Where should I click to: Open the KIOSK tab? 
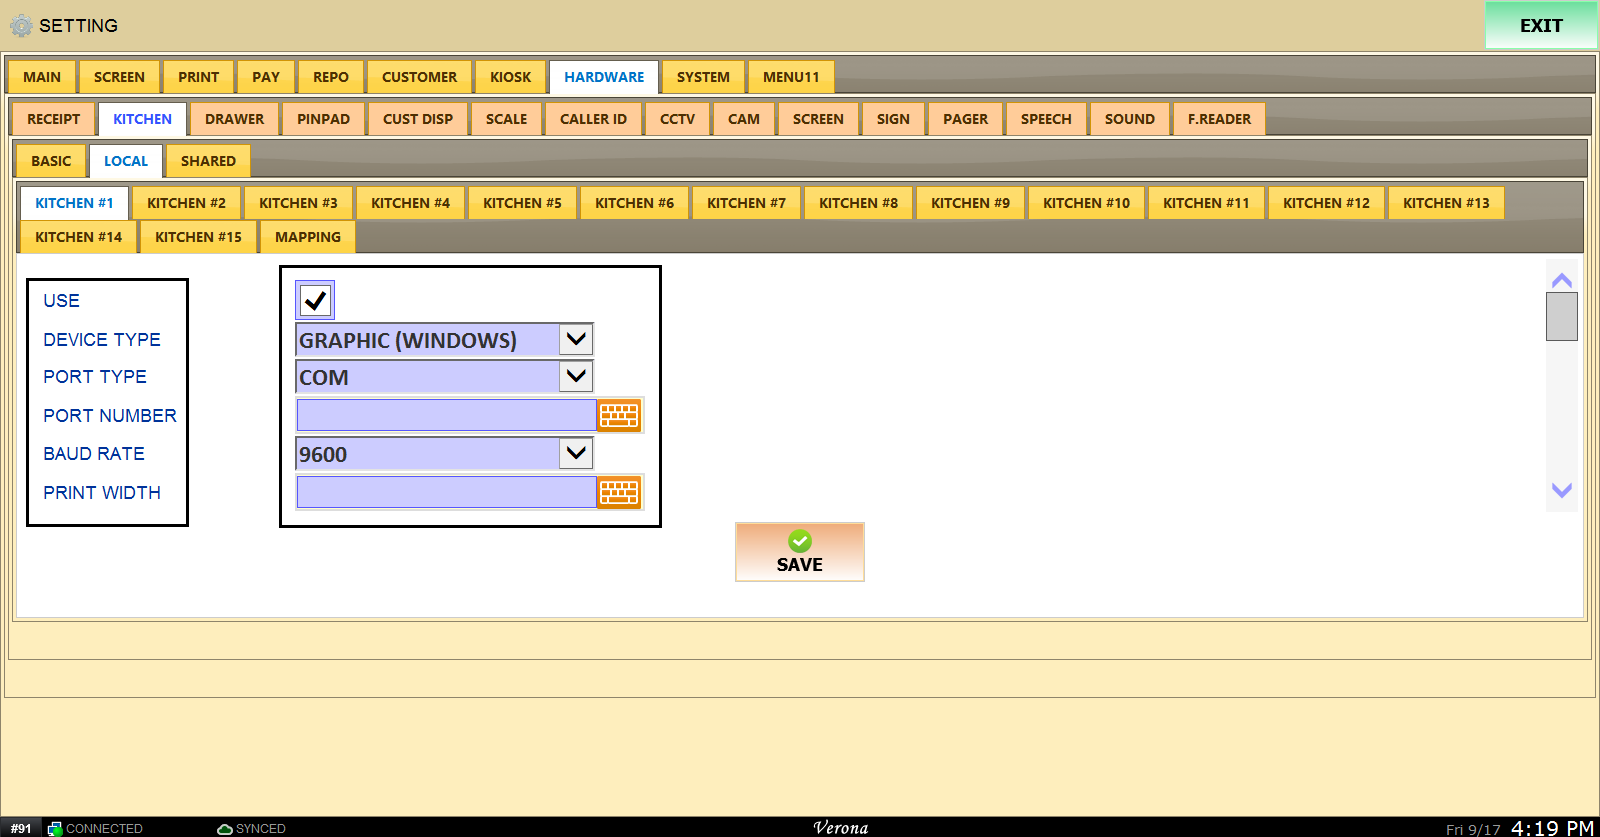(x=510, y=77)
